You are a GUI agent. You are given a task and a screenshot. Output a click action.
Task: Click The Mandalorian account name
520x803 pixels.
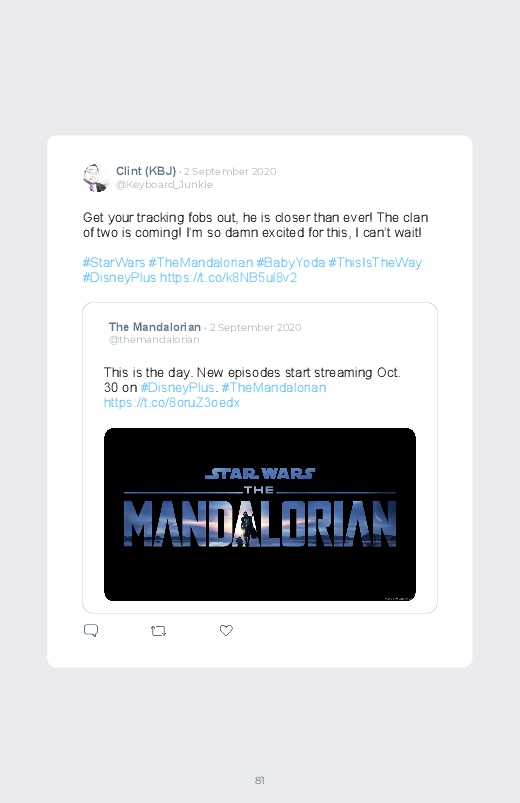tap(155, 327)
